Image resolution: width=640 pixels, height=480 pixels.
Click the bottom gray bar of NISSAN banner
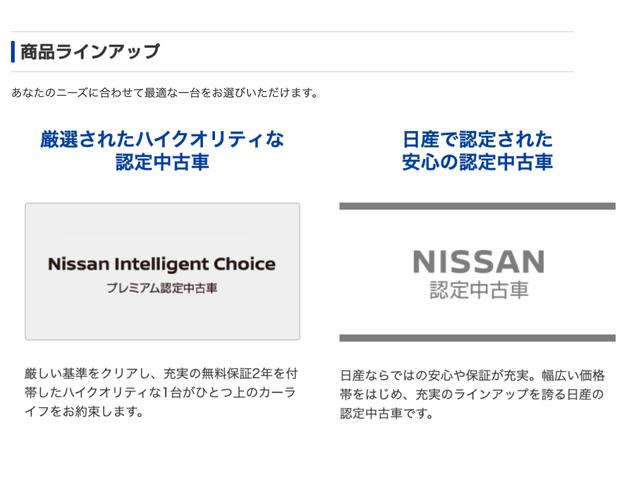pos(478,338)
